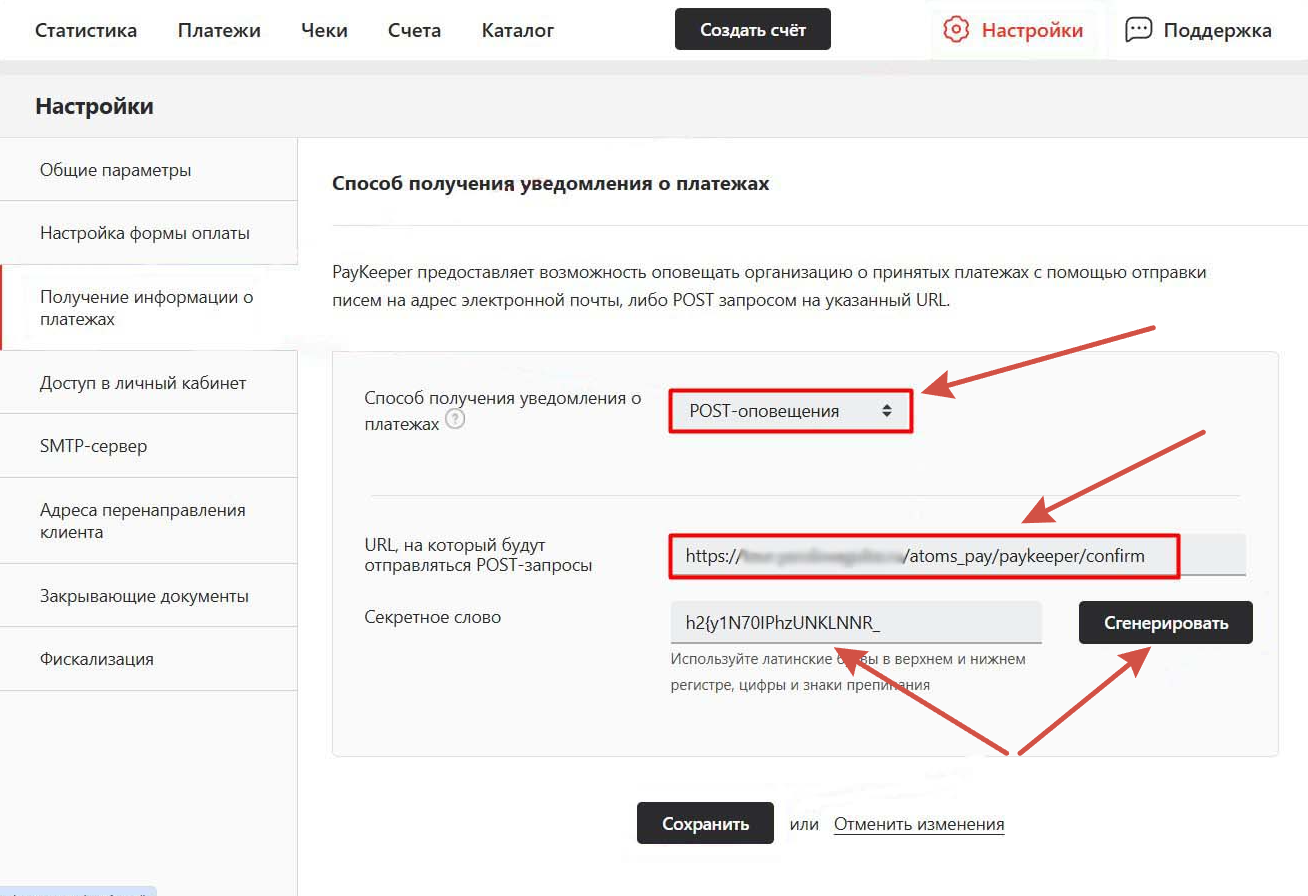Screen dimensions: 1308x896
Task: Click the Сохранить button
Action: [705, 824]
